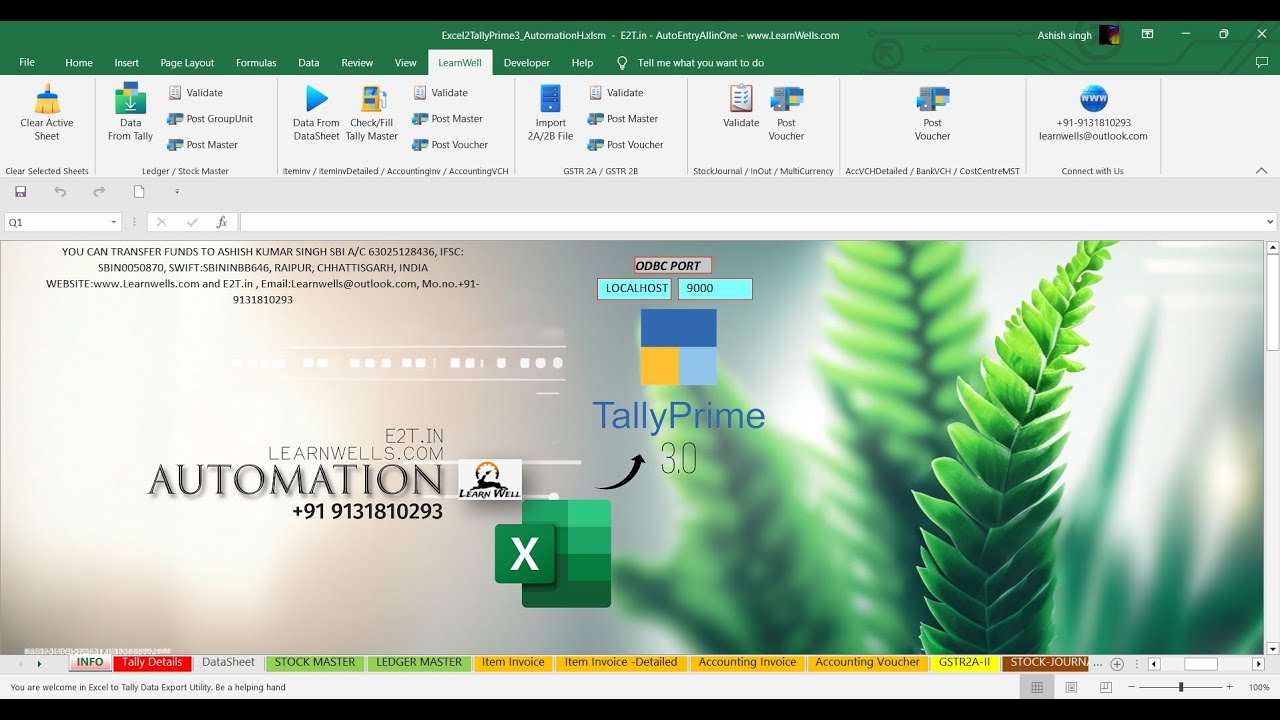
Task: Click Clear Active Sheet broom icon
Action: tap(47, 99)
